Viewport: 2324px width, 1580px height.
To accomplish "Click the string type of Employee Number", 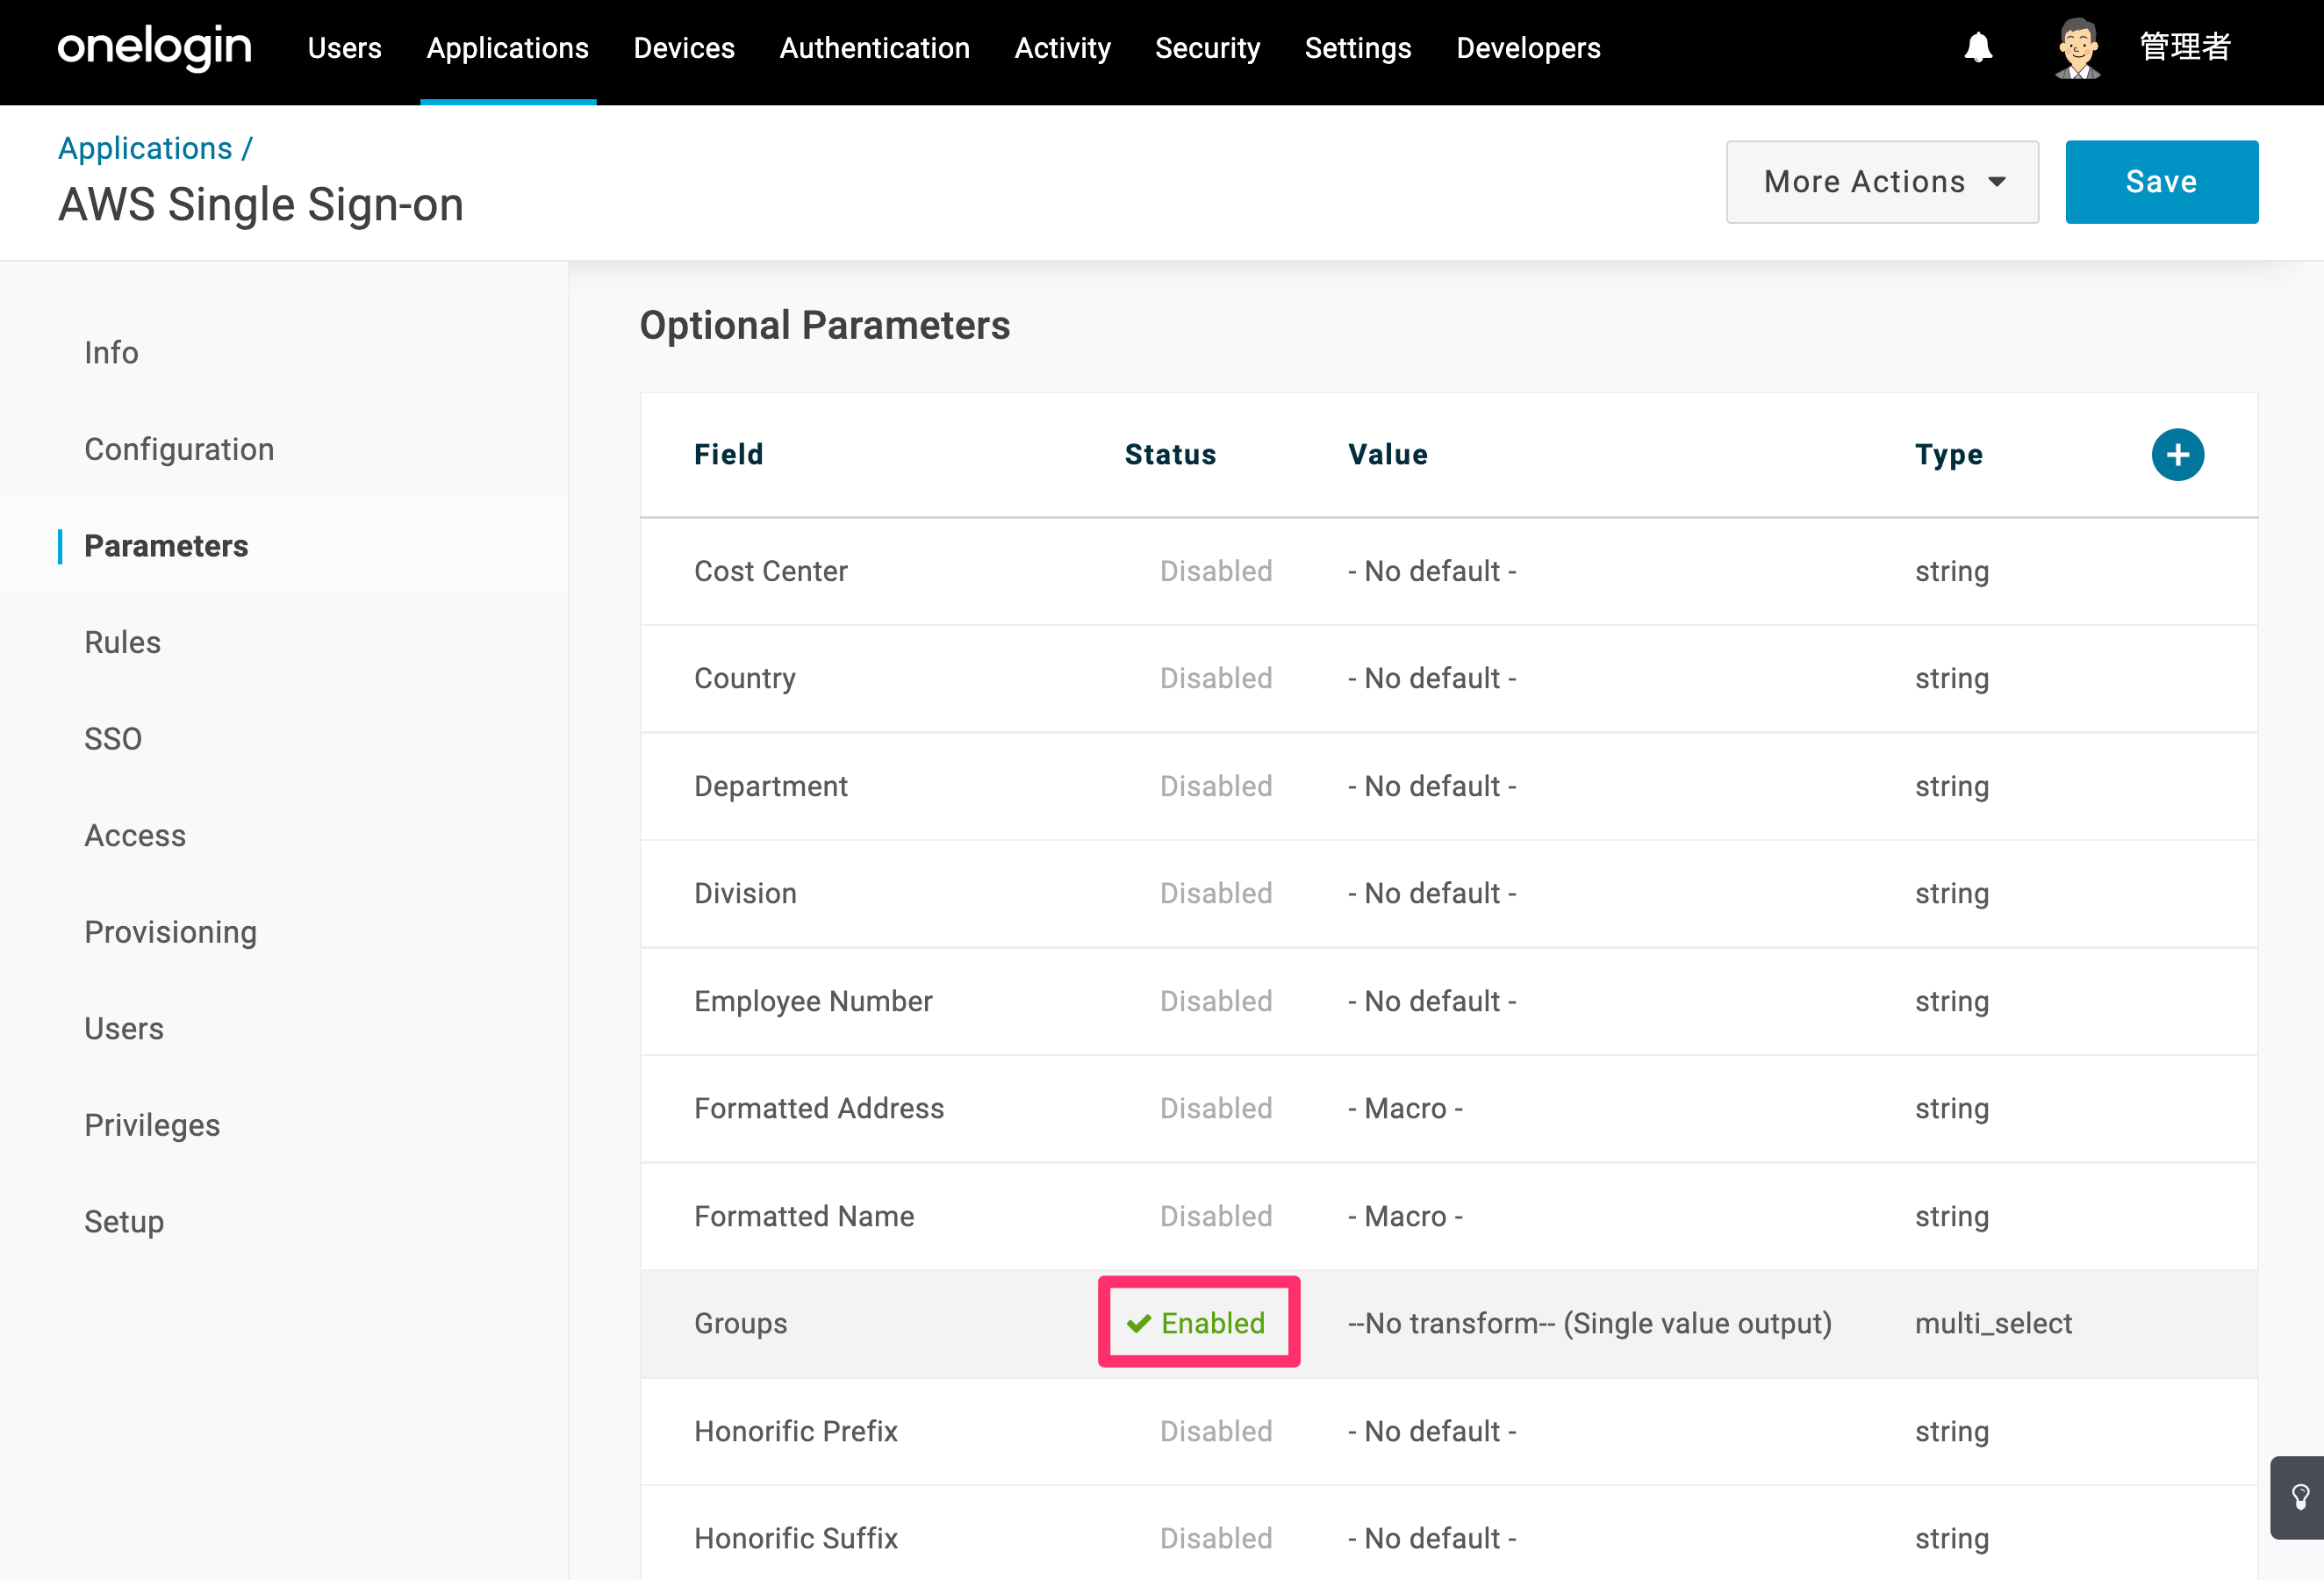I will pos(1952,1002).
